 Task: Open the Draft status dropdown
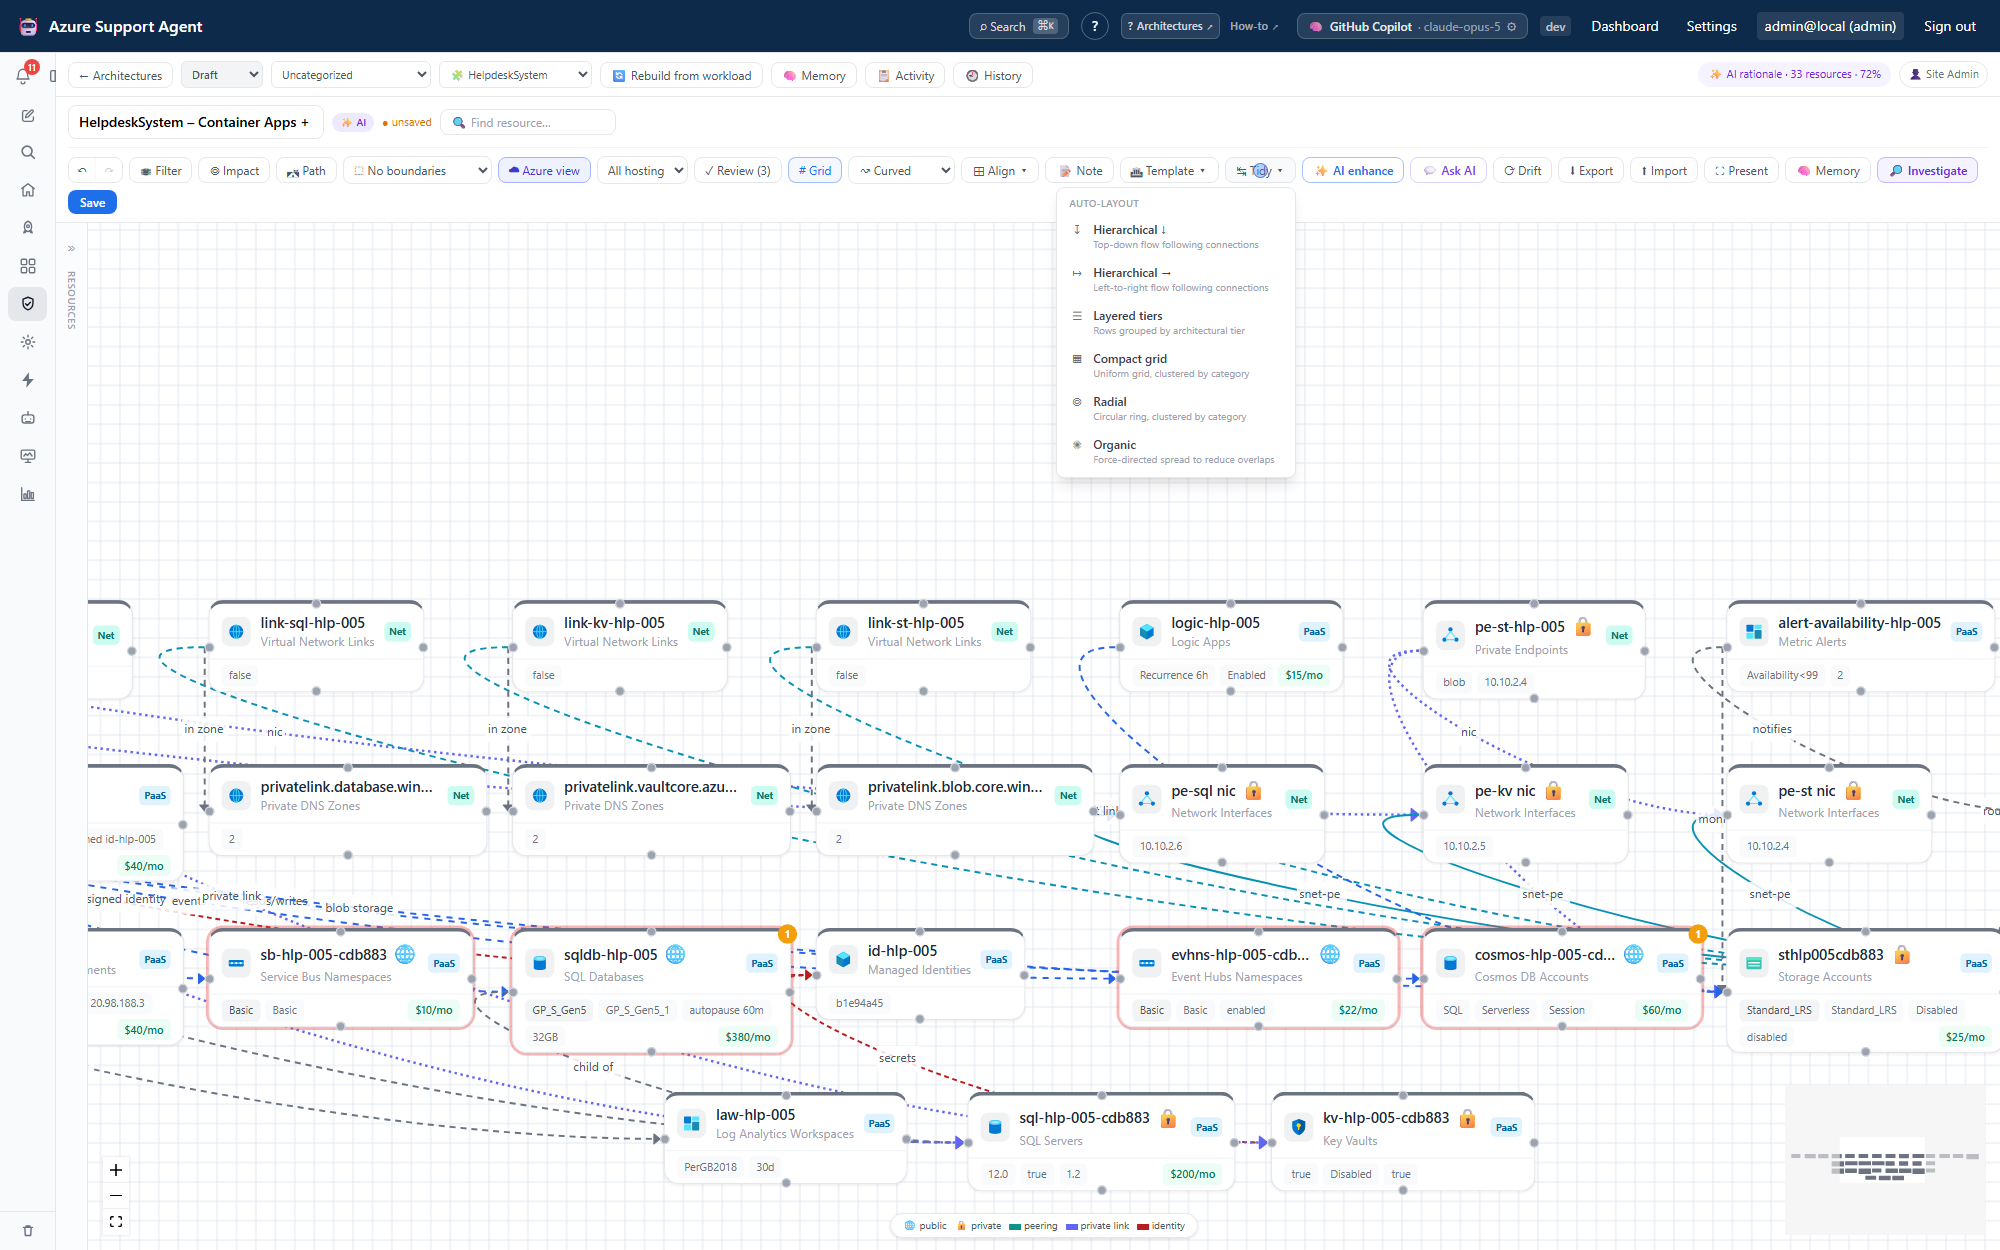tap(222, 75)
